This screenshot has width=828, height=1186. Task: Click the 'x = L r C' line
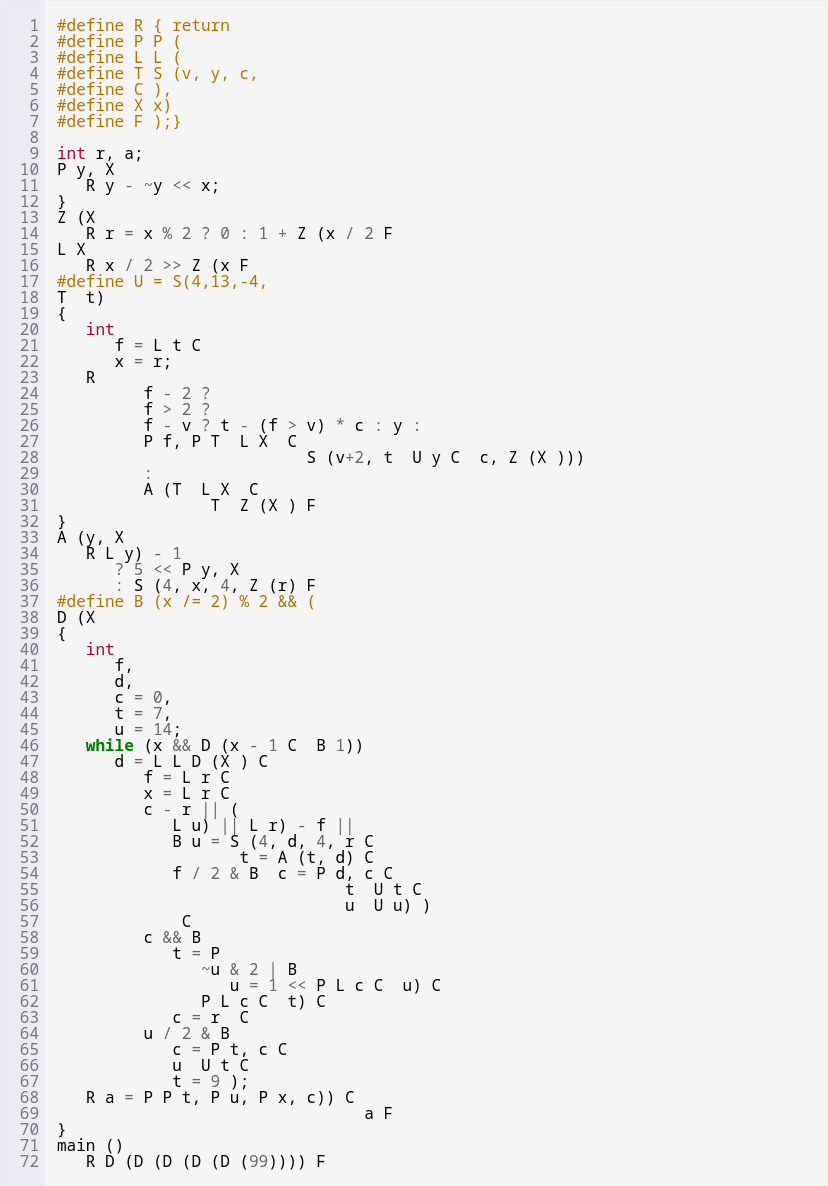[x=186, y=793]
